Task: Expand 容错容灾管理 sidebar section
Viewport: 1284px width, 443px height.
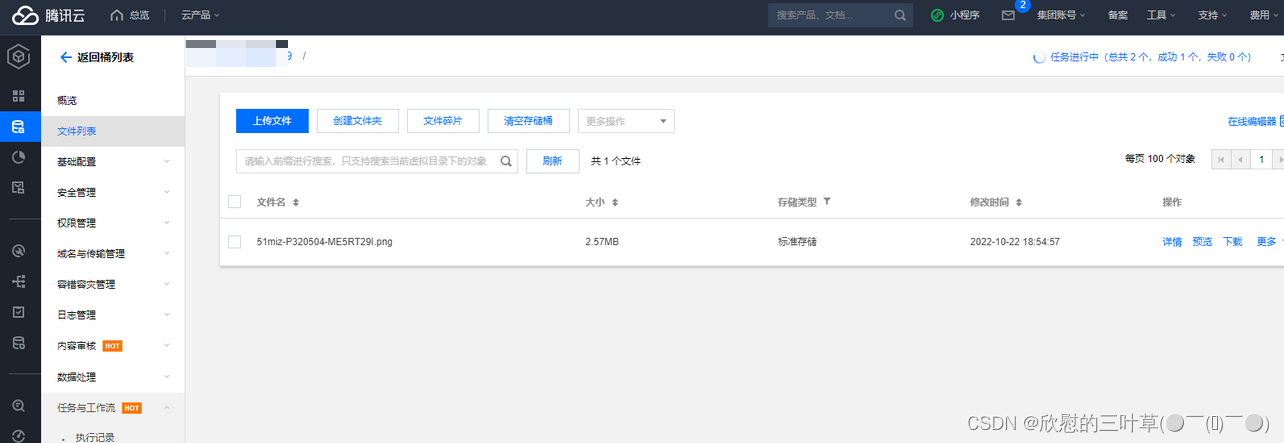Action: 113,284
